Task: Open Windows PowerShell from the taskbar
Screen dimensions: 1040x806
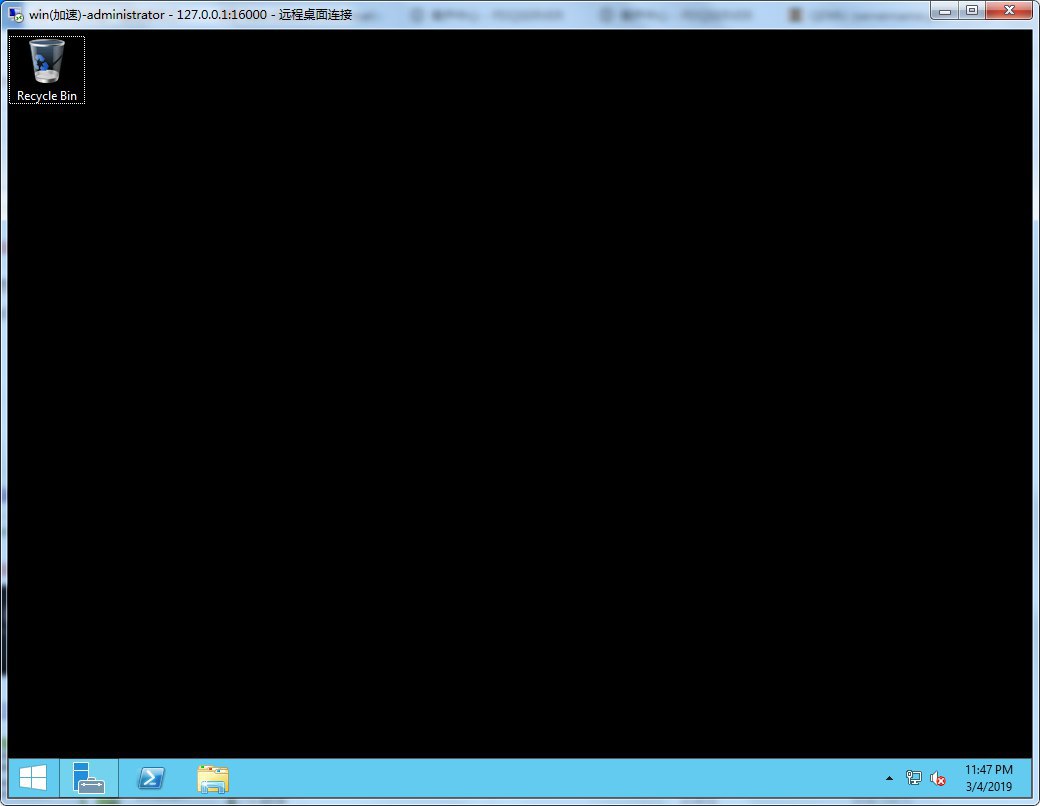Action: point(151,778)
